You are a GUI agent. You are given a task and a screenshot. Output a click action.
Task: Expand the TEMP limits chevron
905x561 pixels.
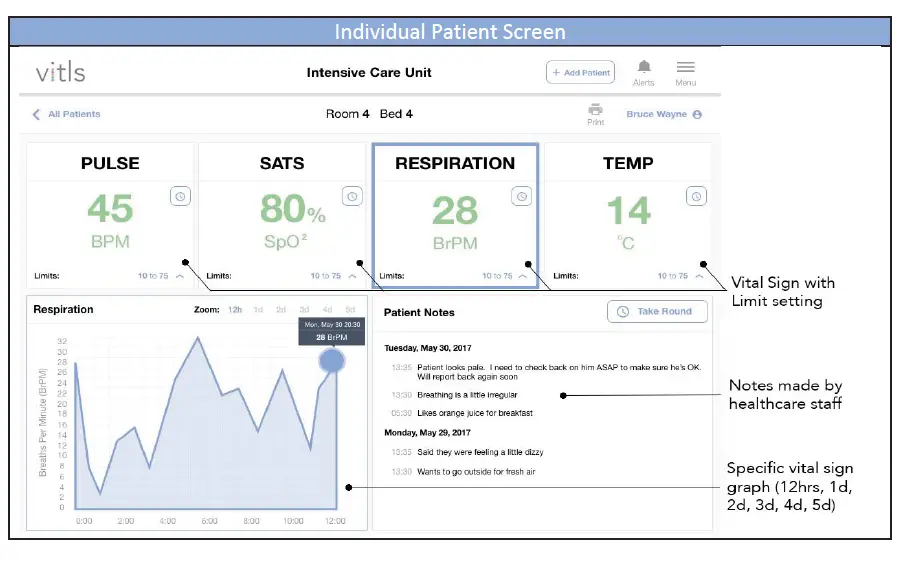click(700, 276)
